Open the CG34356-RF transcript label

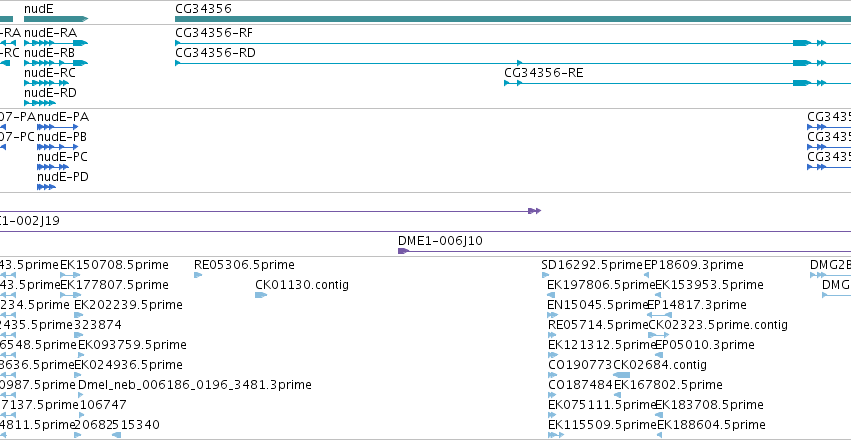tap(214, 33)
